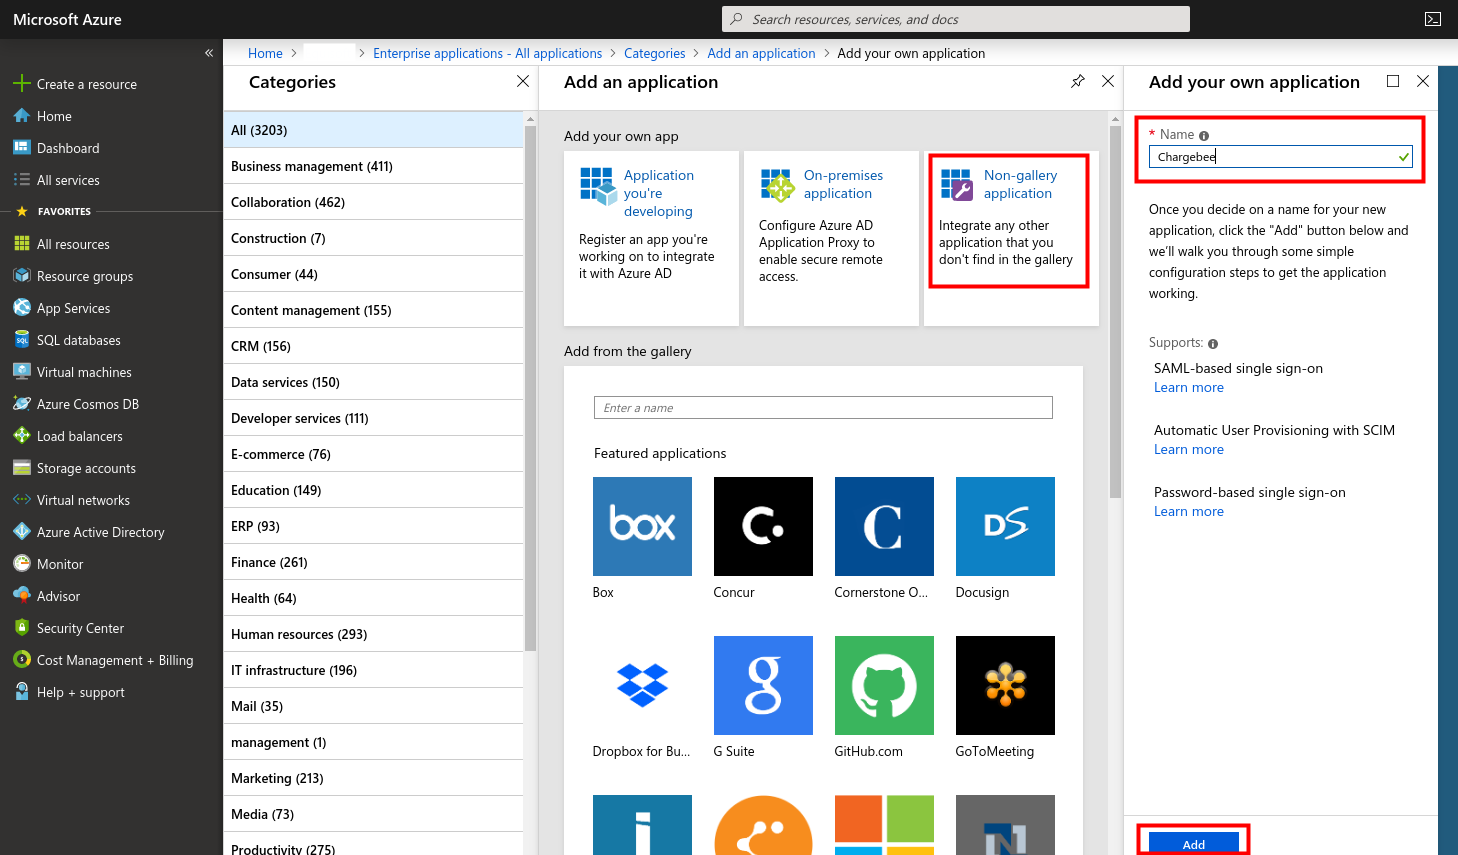Image resolution: width=1458 pixels, height=855 pixels.
Task: Open Azure Cosmos DB icon
Action: [22, 404]
